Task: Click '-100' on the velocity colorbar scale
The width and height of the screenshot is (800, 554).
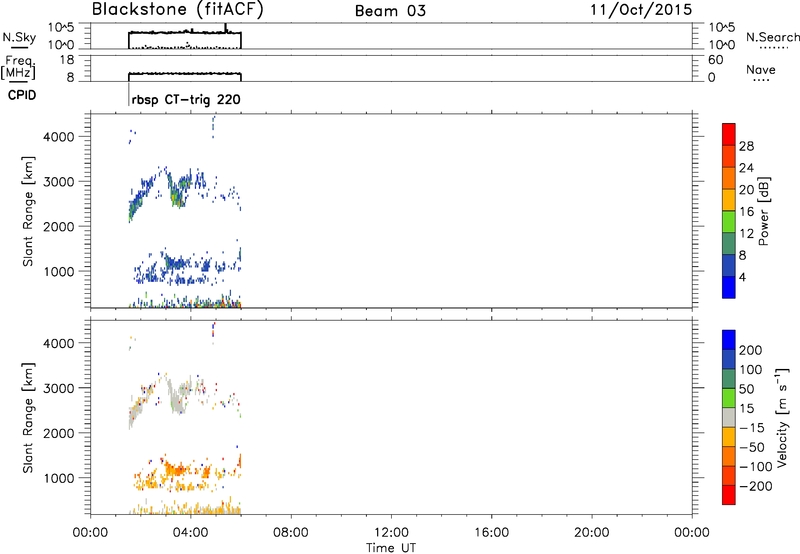Action: click(x=756, y=467)
